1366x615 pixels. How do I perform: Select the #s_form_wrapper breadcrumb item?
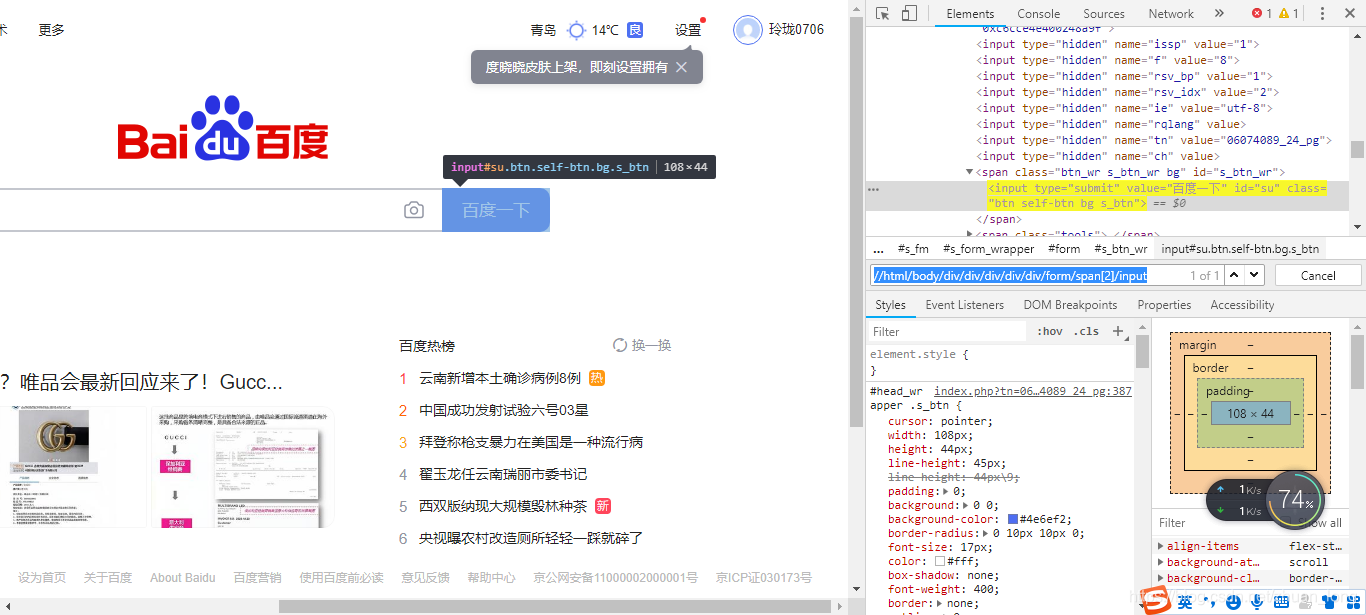(x=988, y=248)
